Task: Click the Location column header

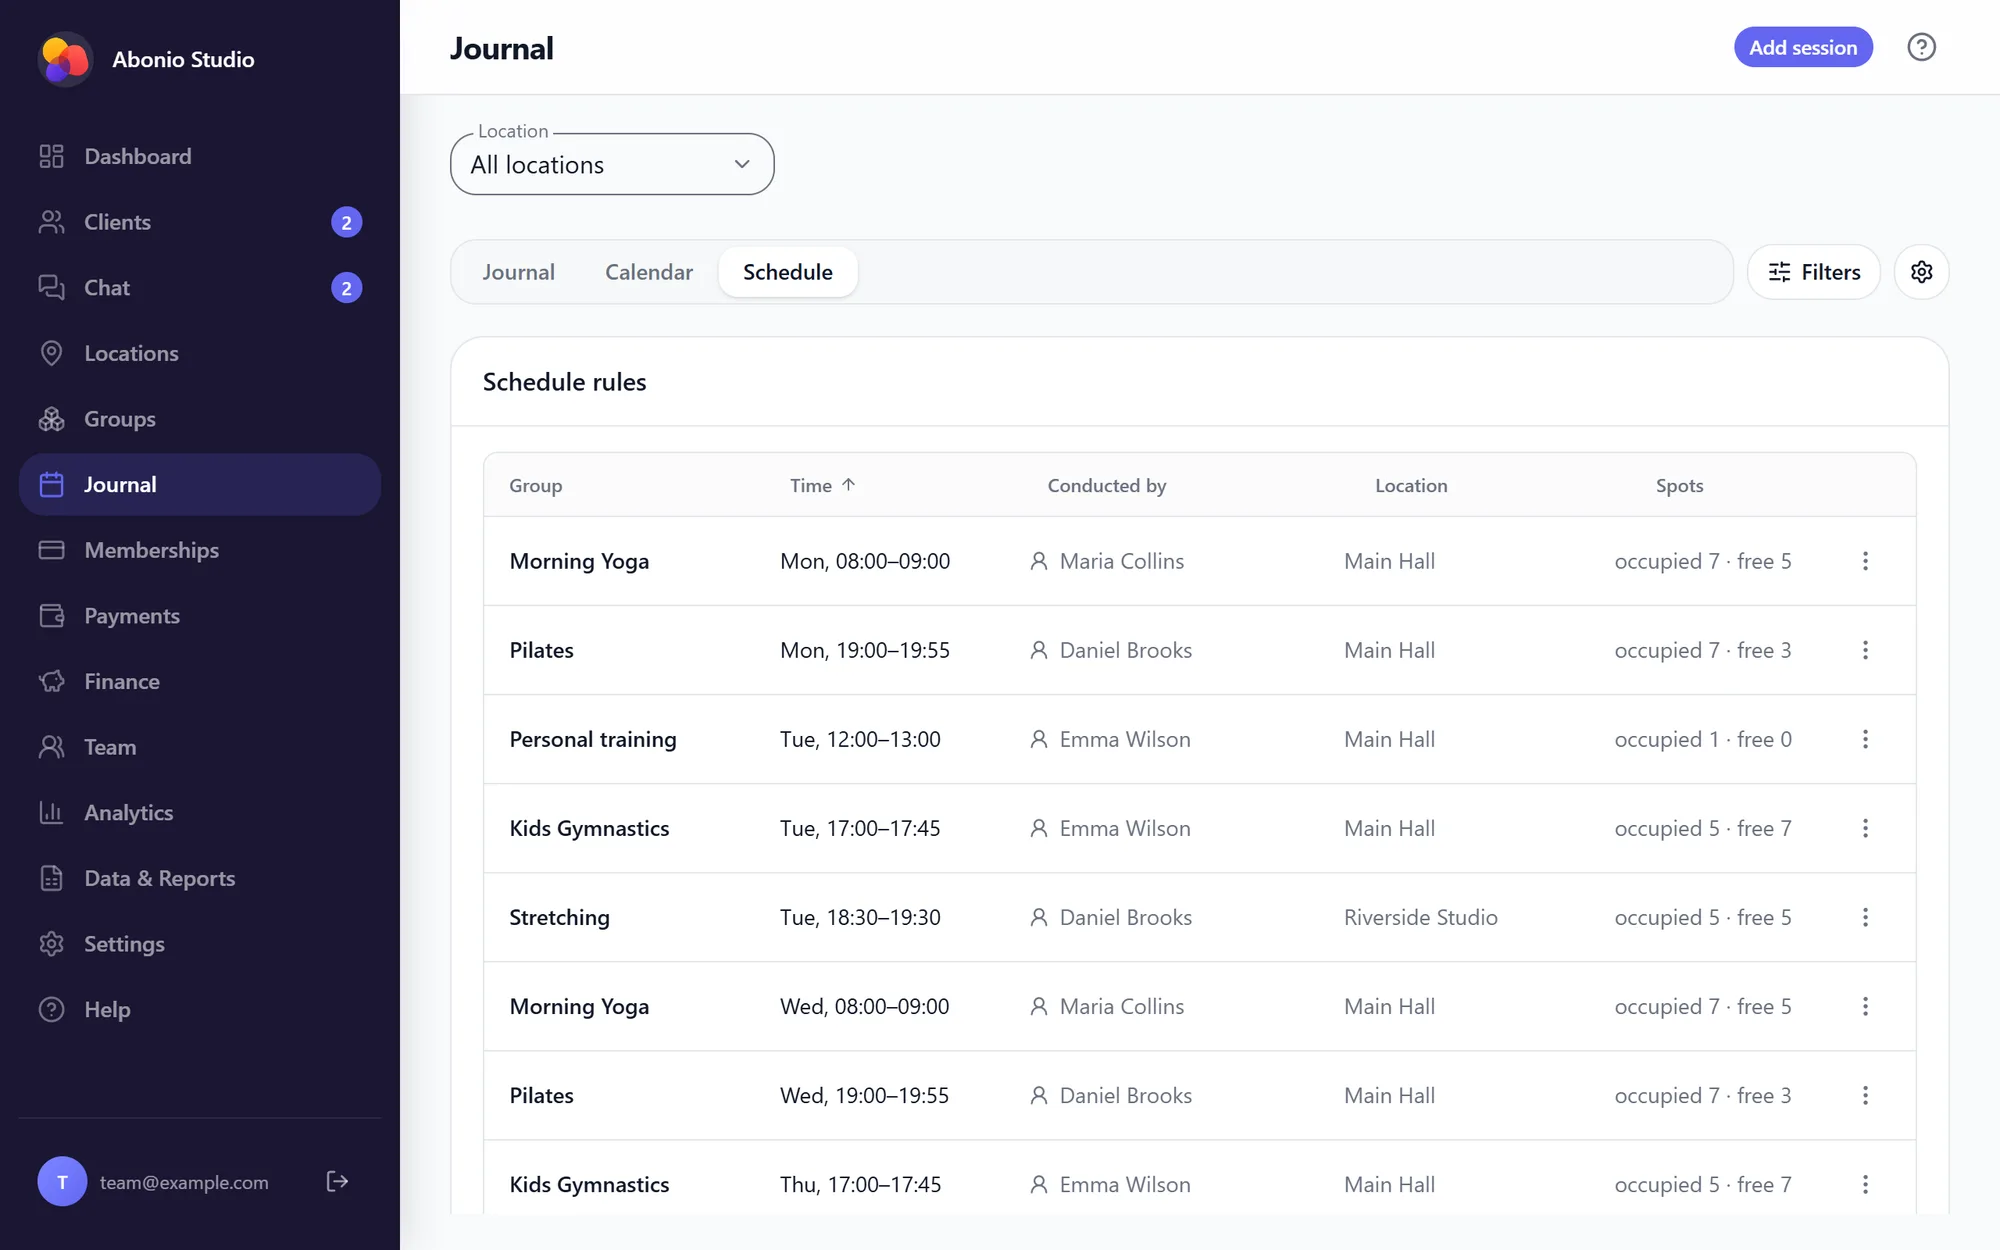Action: coord(1411,485)
